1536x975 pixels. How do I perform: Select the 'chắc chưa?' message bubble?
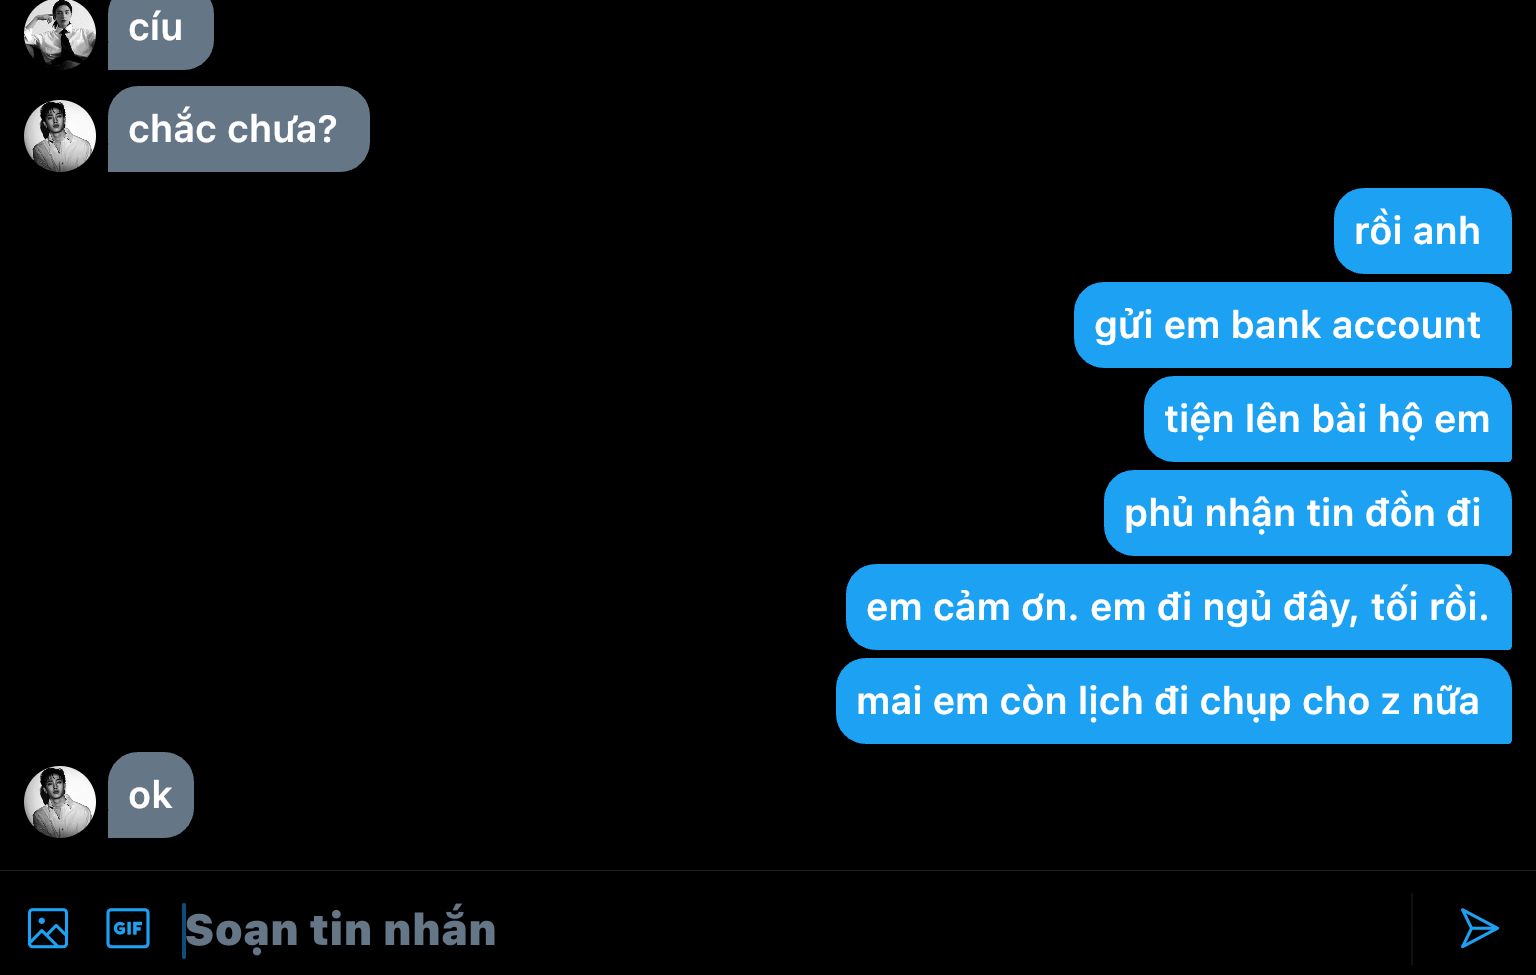[239, 129]
